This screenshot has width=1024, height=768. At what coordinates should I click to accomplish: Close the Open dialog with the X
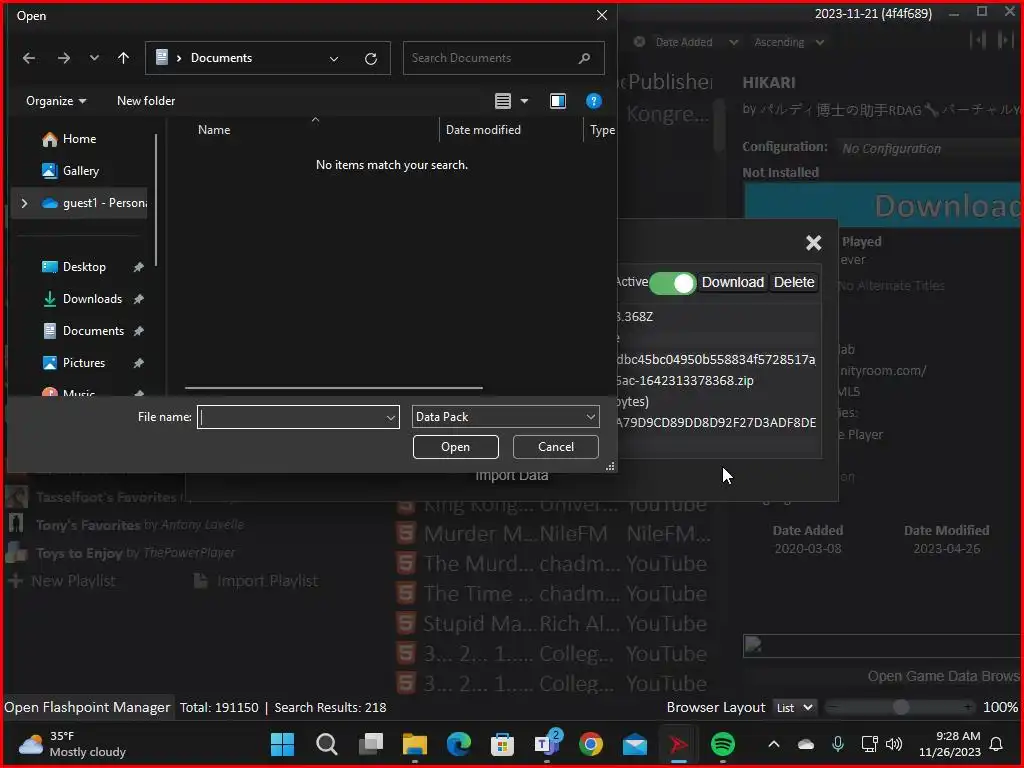[601, 15]
